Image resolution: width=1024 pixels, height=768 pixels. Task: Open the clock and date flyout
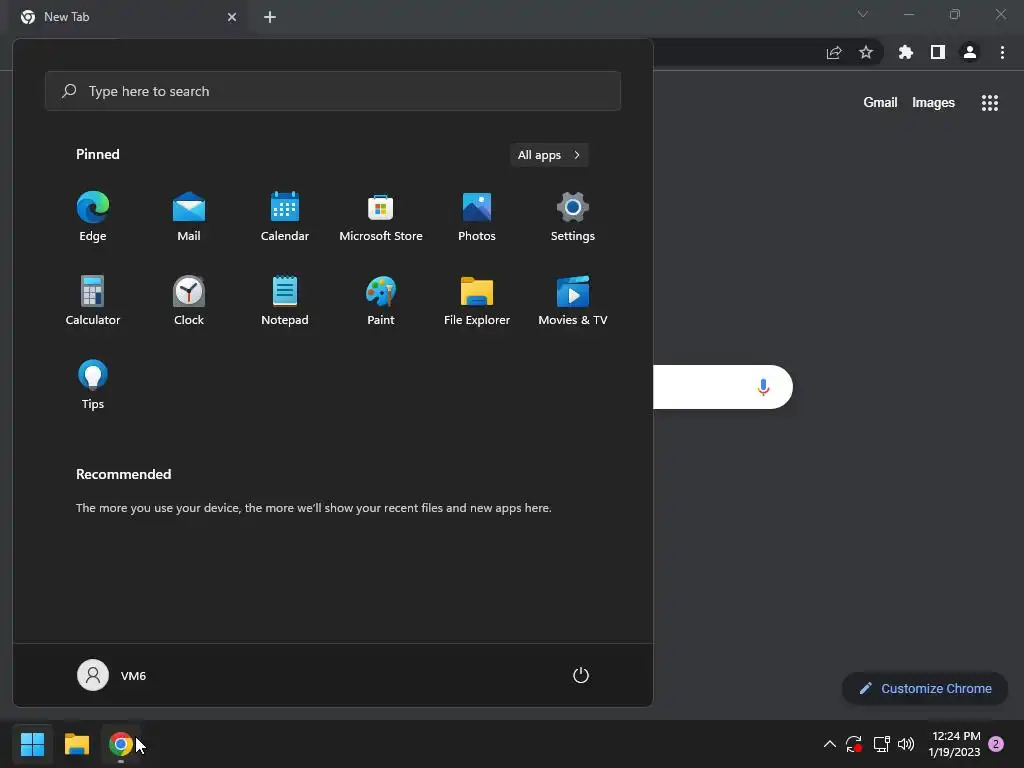pos(955,744)
